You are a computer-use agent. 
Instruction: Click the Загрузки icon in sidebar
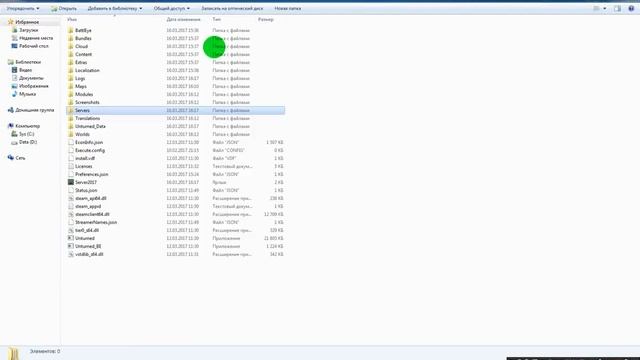point(15,30)
